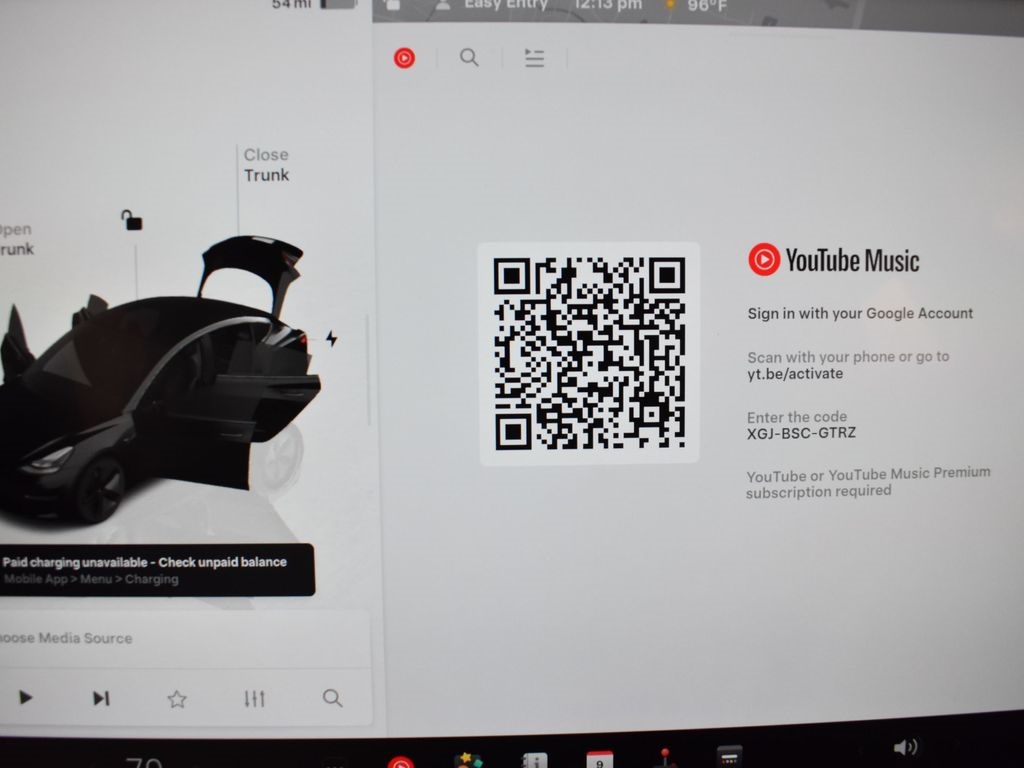Viewport: 1024px width, 768px height.
Task: Mark favorite with the star icon
Action: pyautogui.click(x=177, y=699)
